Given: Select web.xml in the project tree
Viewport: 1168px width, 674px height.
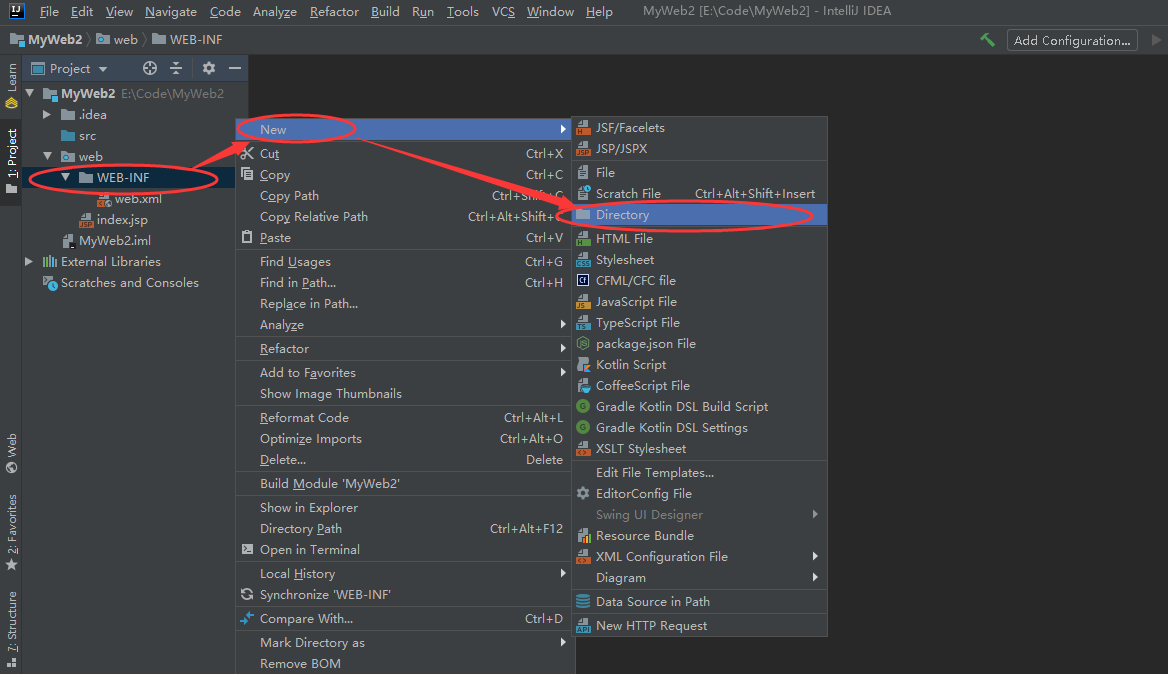Looking at the screenshot, I should [x=130, y=199].
